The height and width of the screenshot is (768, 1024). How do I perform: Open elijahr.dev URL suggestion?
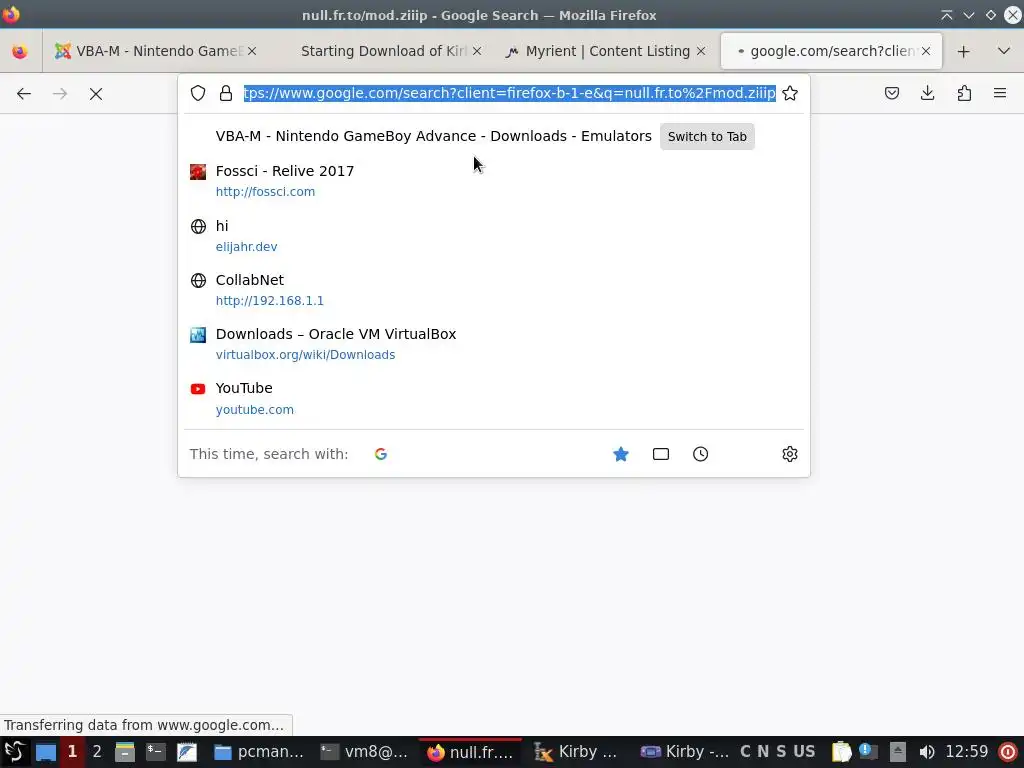coord(246,247)
